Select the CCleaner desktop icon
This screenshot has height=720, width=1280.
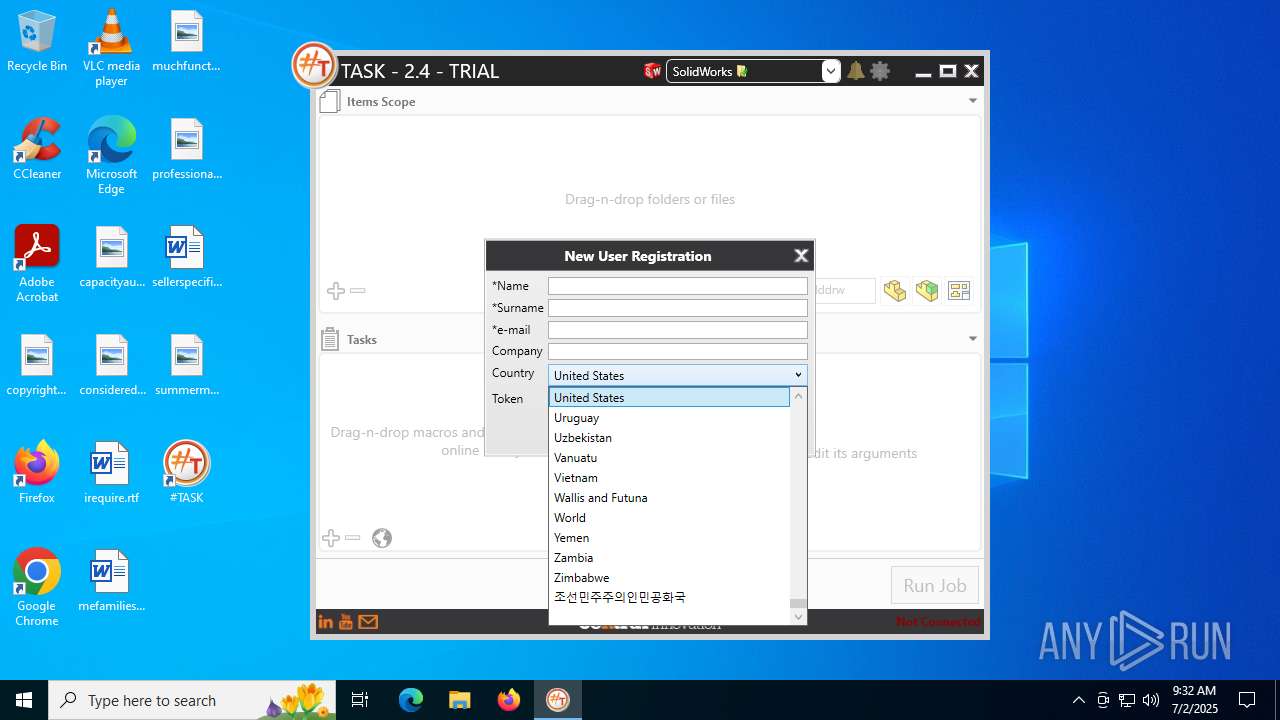tap(37, 150)
